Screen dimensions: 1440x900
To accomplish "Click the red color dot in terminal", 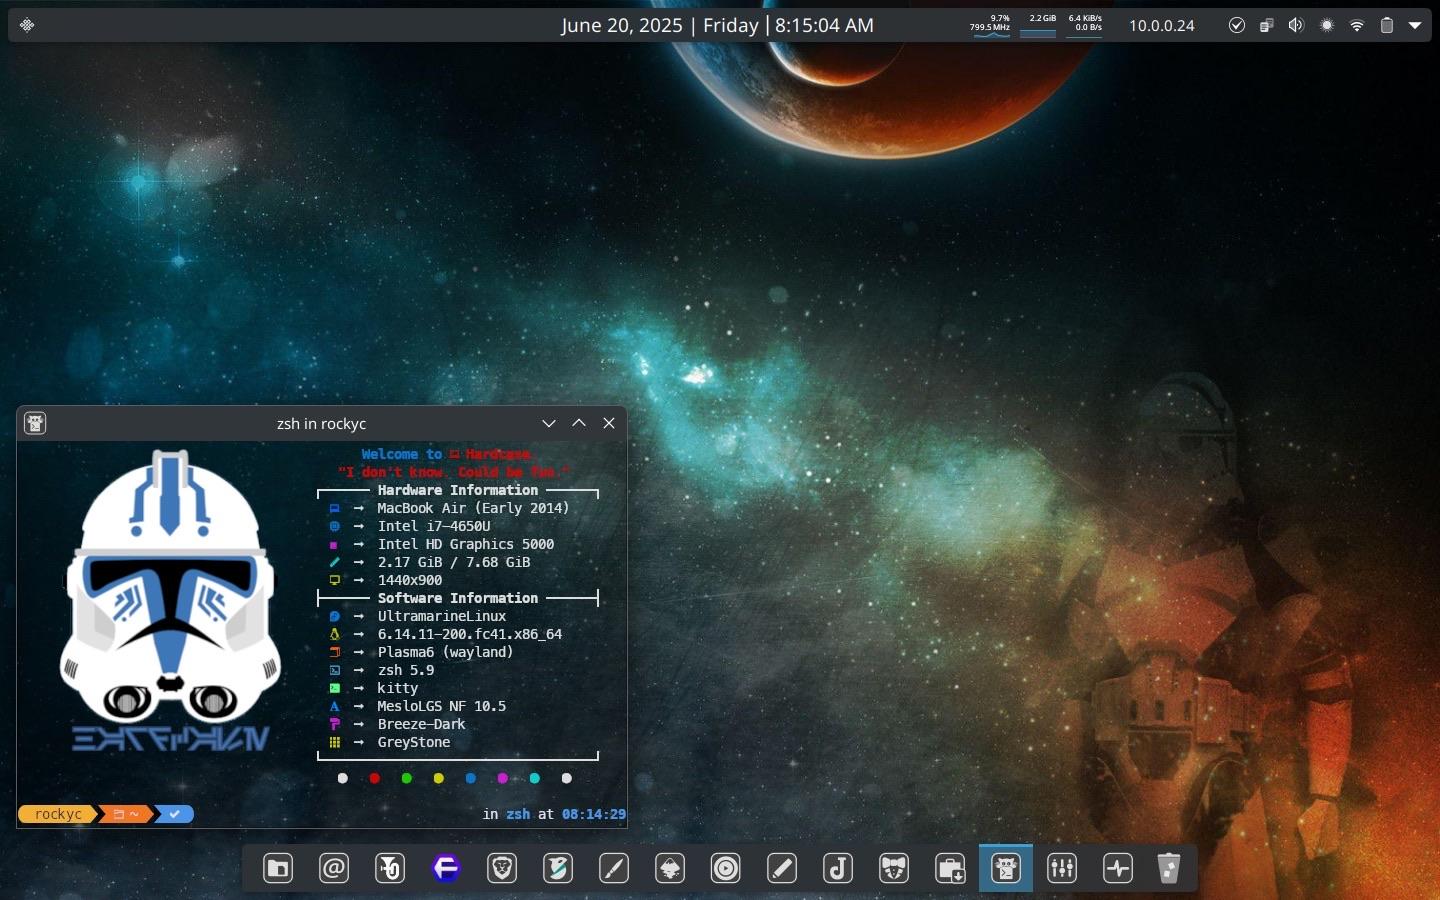I will pyautogui.click(x=375, y=778).
